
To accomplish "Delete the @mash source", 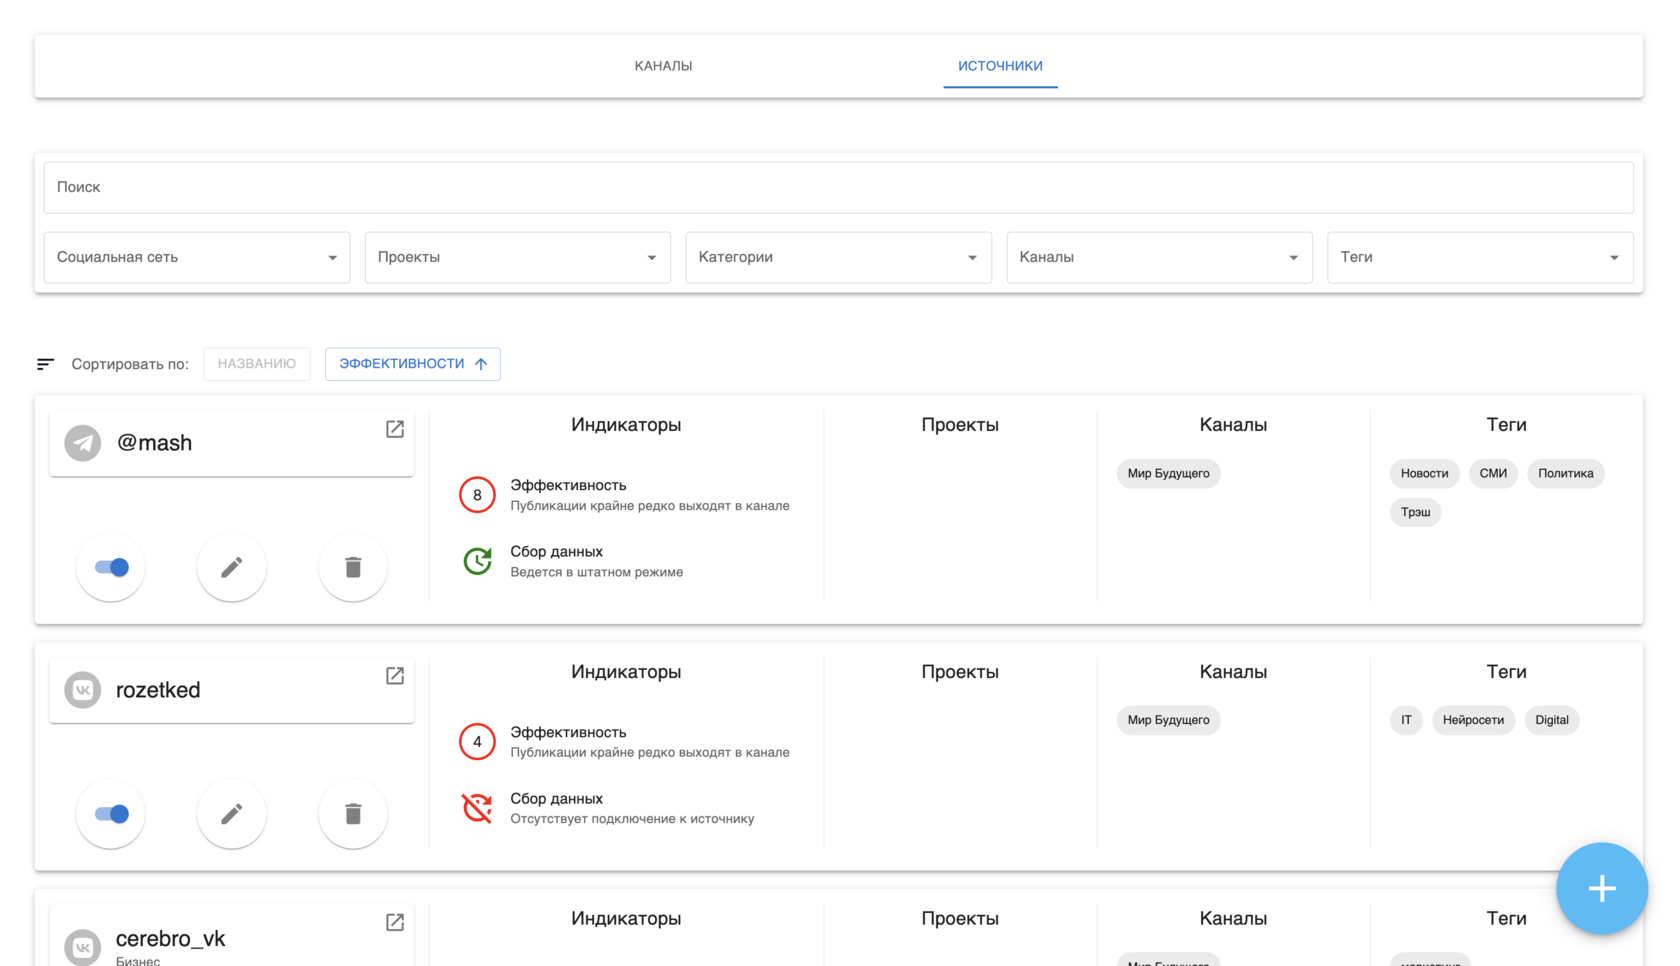I will (353, 567).
